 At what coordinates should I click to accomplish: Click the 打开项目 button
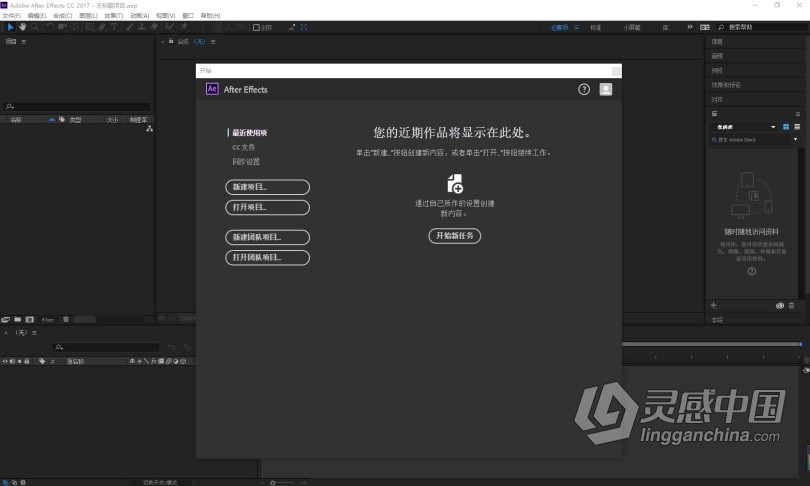(x=268, y=207)
